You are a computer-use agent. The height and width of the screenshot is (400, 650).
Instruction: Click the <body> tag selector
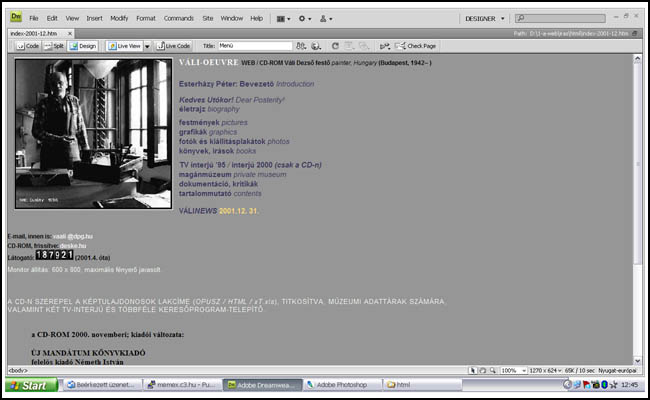(x=18, y=370)
